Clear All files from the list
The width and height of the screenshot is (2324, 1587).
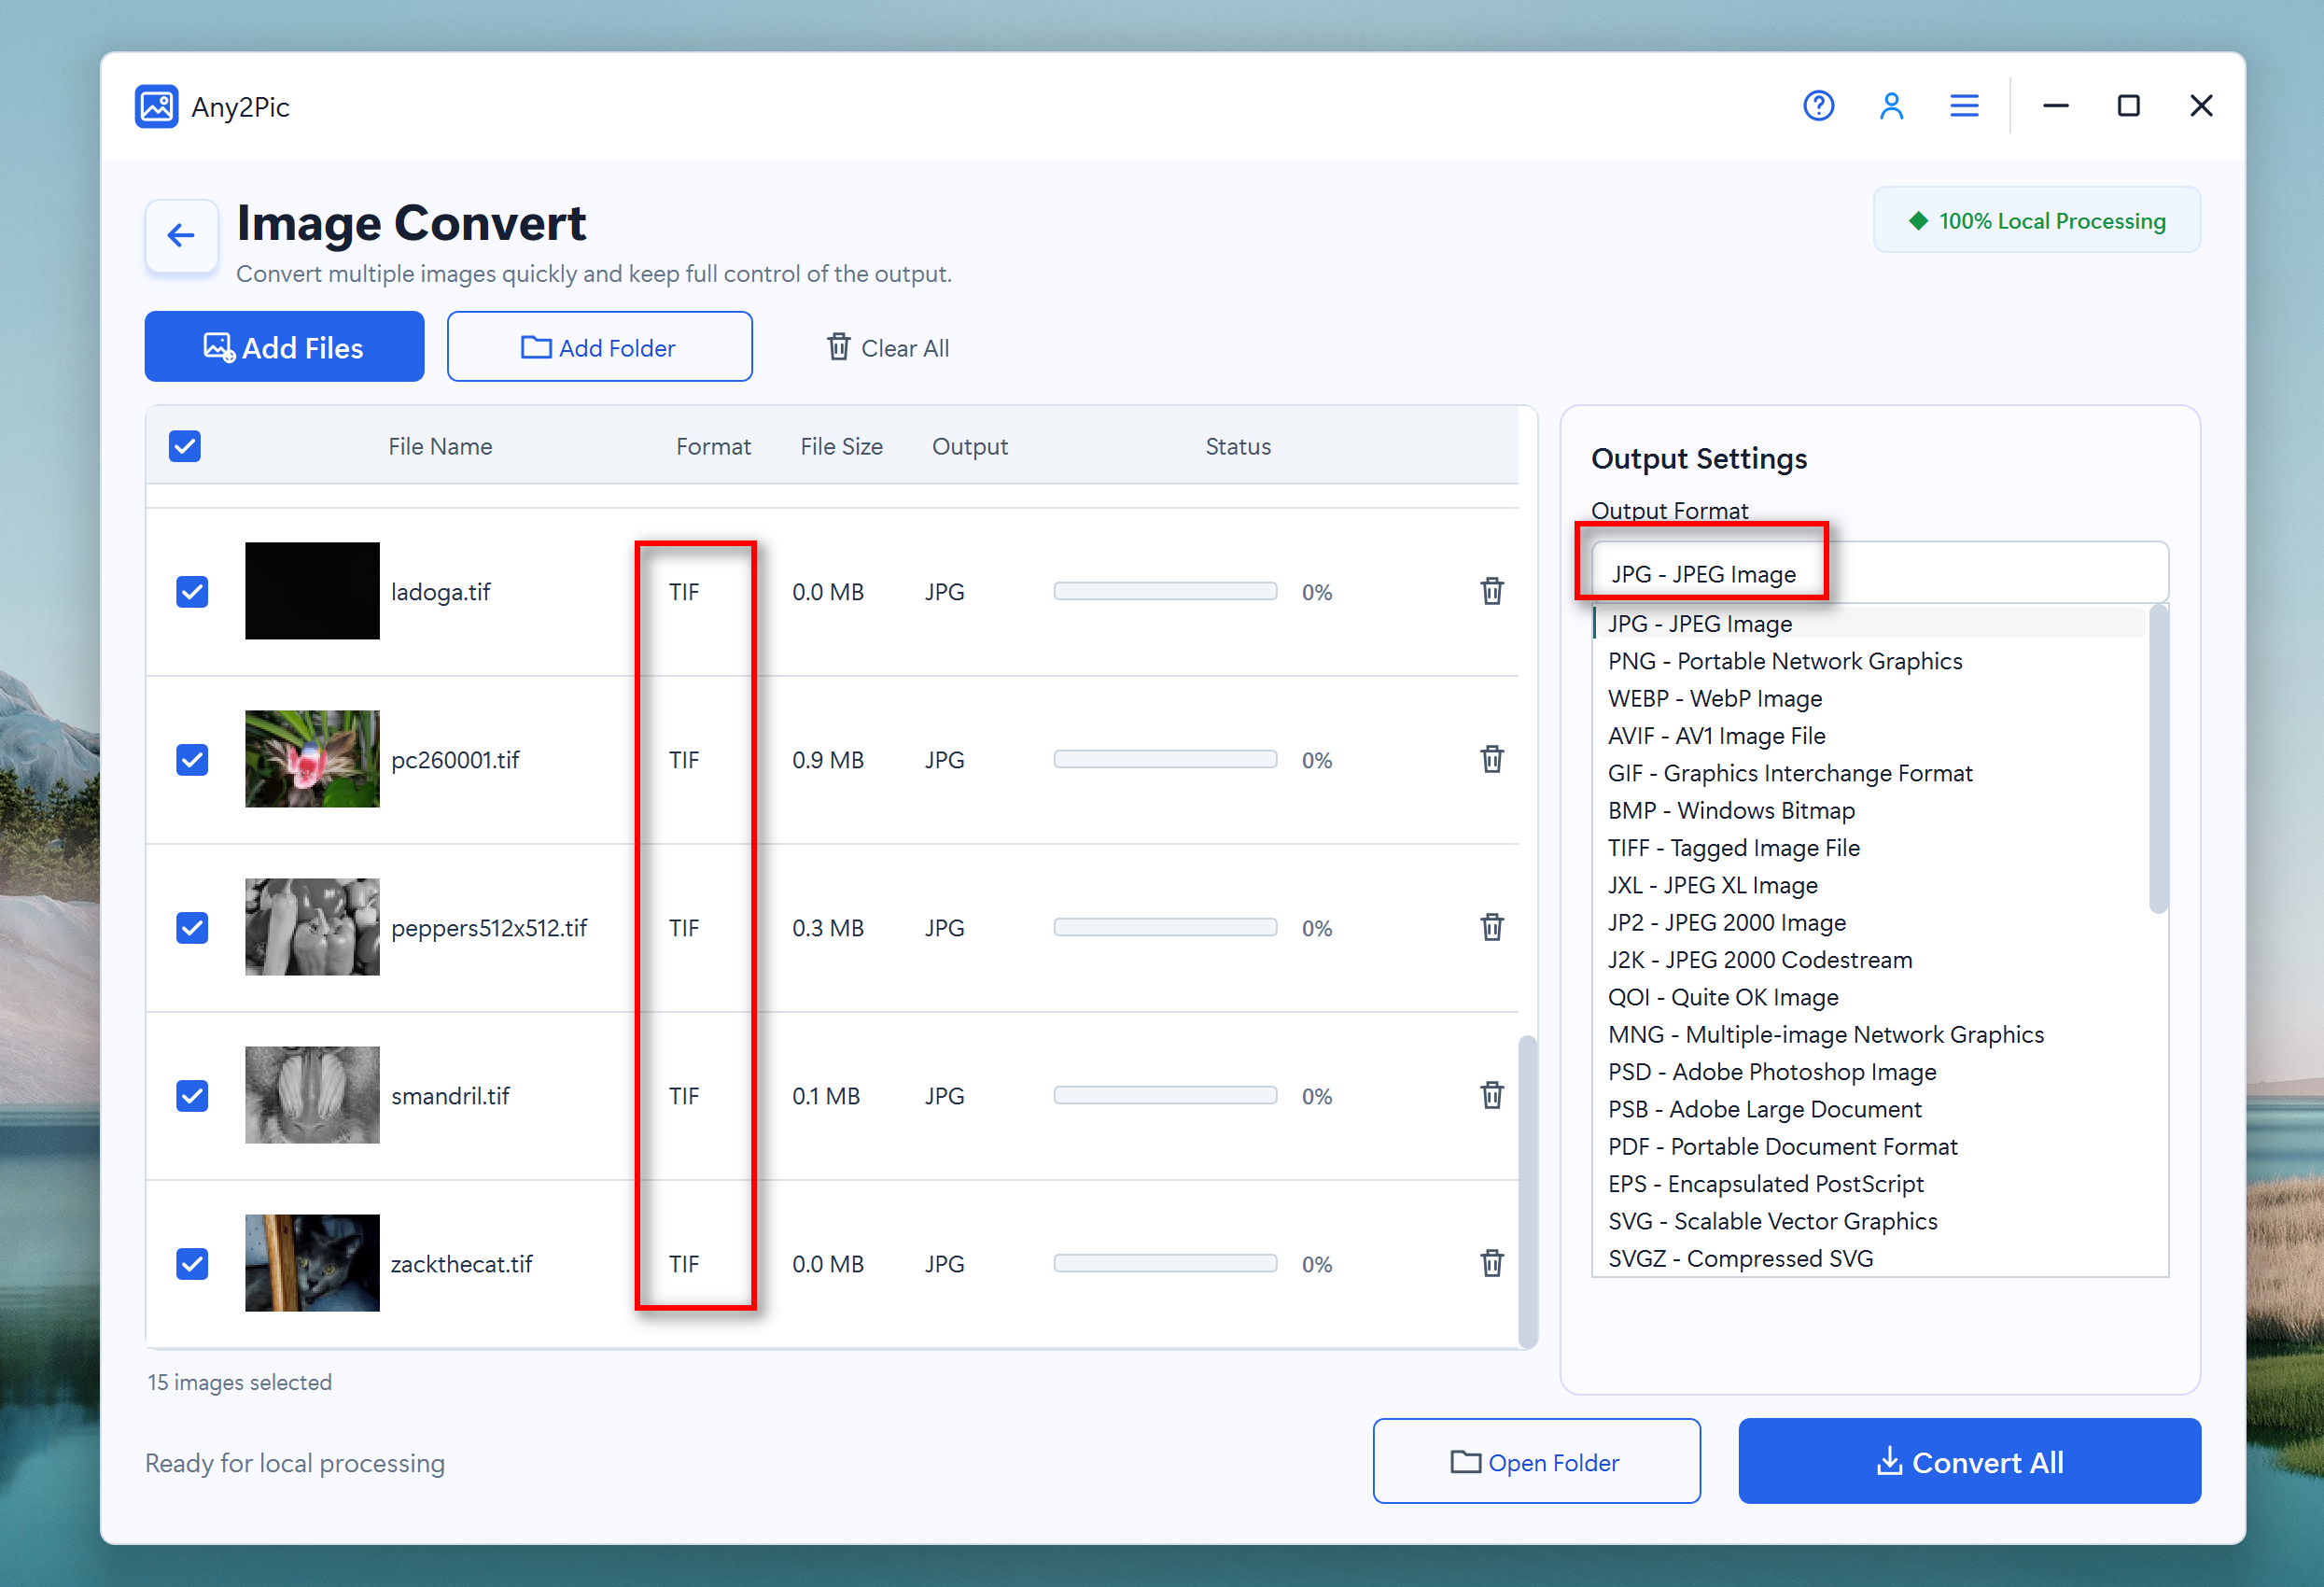click(887, 347)
